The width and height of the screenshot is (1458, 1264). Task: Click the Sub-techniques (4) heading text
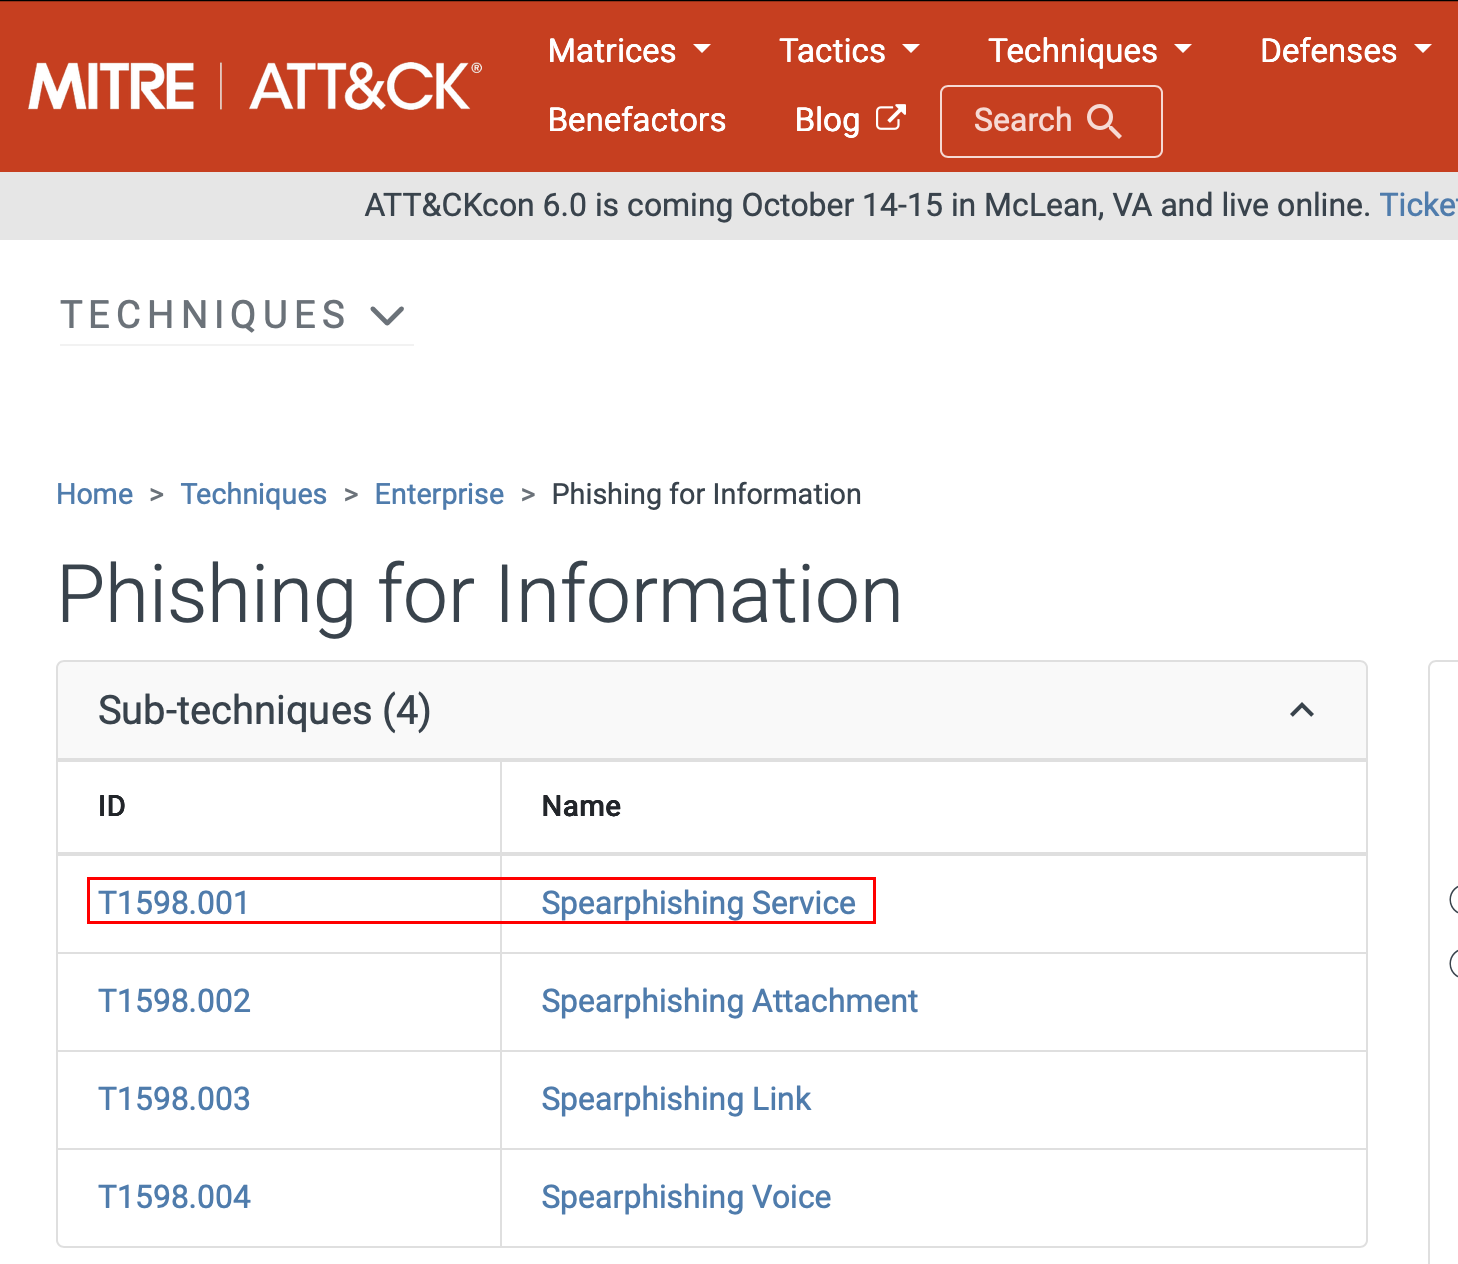tap(264, 710)
